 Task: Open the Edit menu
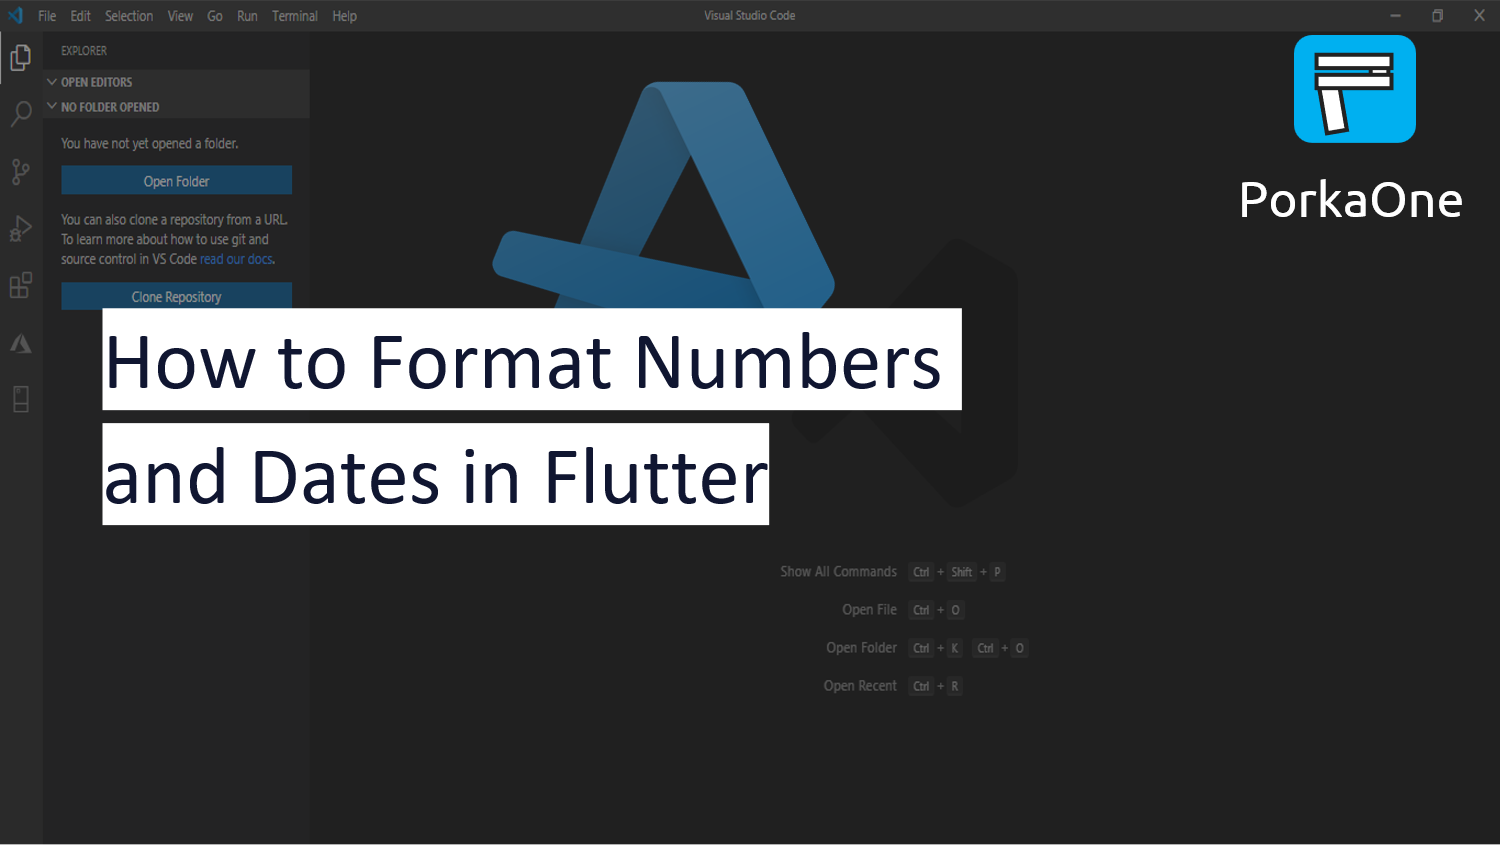pos(81,16)
